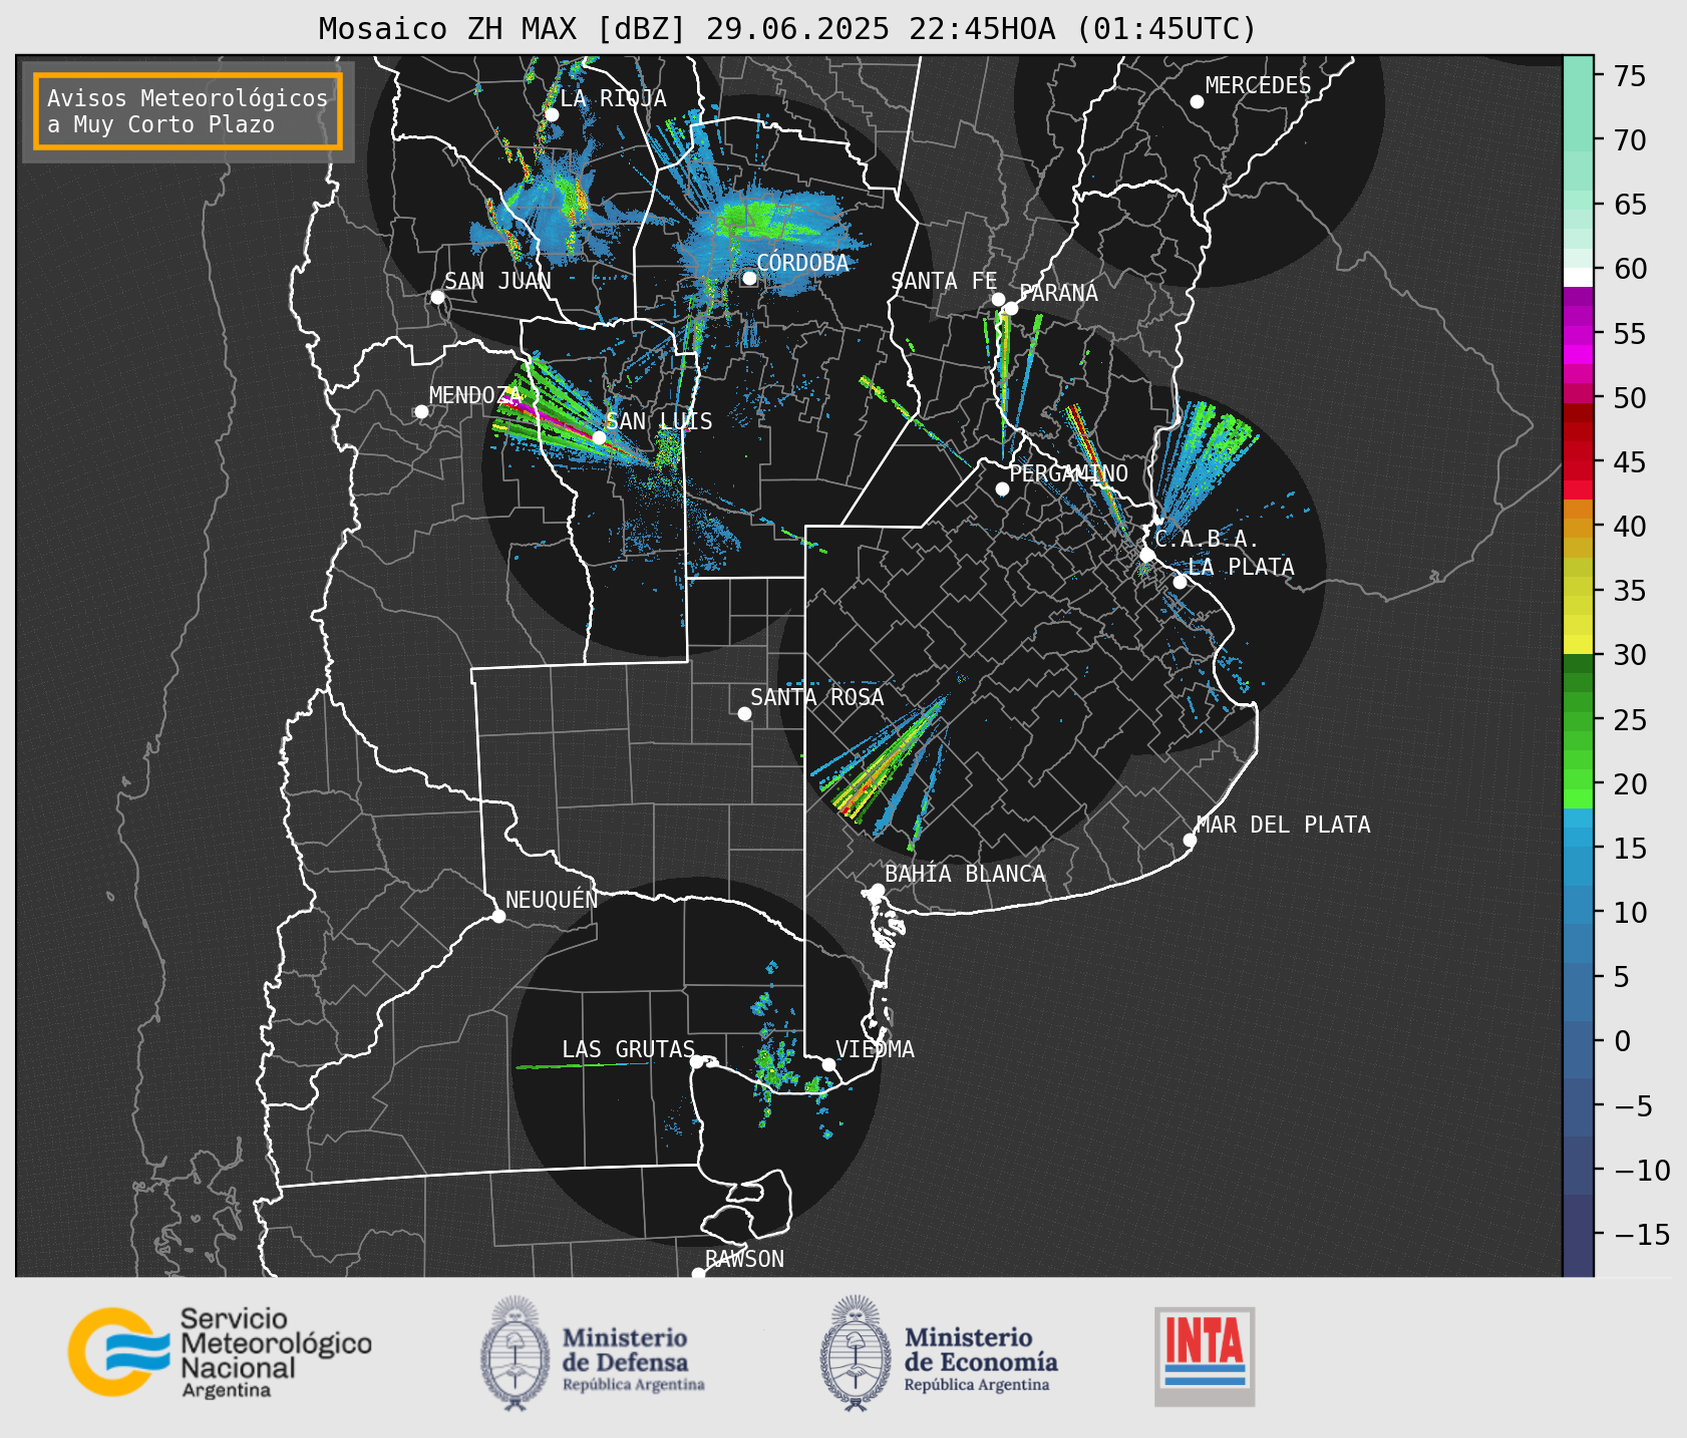This screenshot has height=1438, width=1687.
Task: Click the Avisos Meteorológicos a Muy Corto Plazo box
Action: coord(188,111)
